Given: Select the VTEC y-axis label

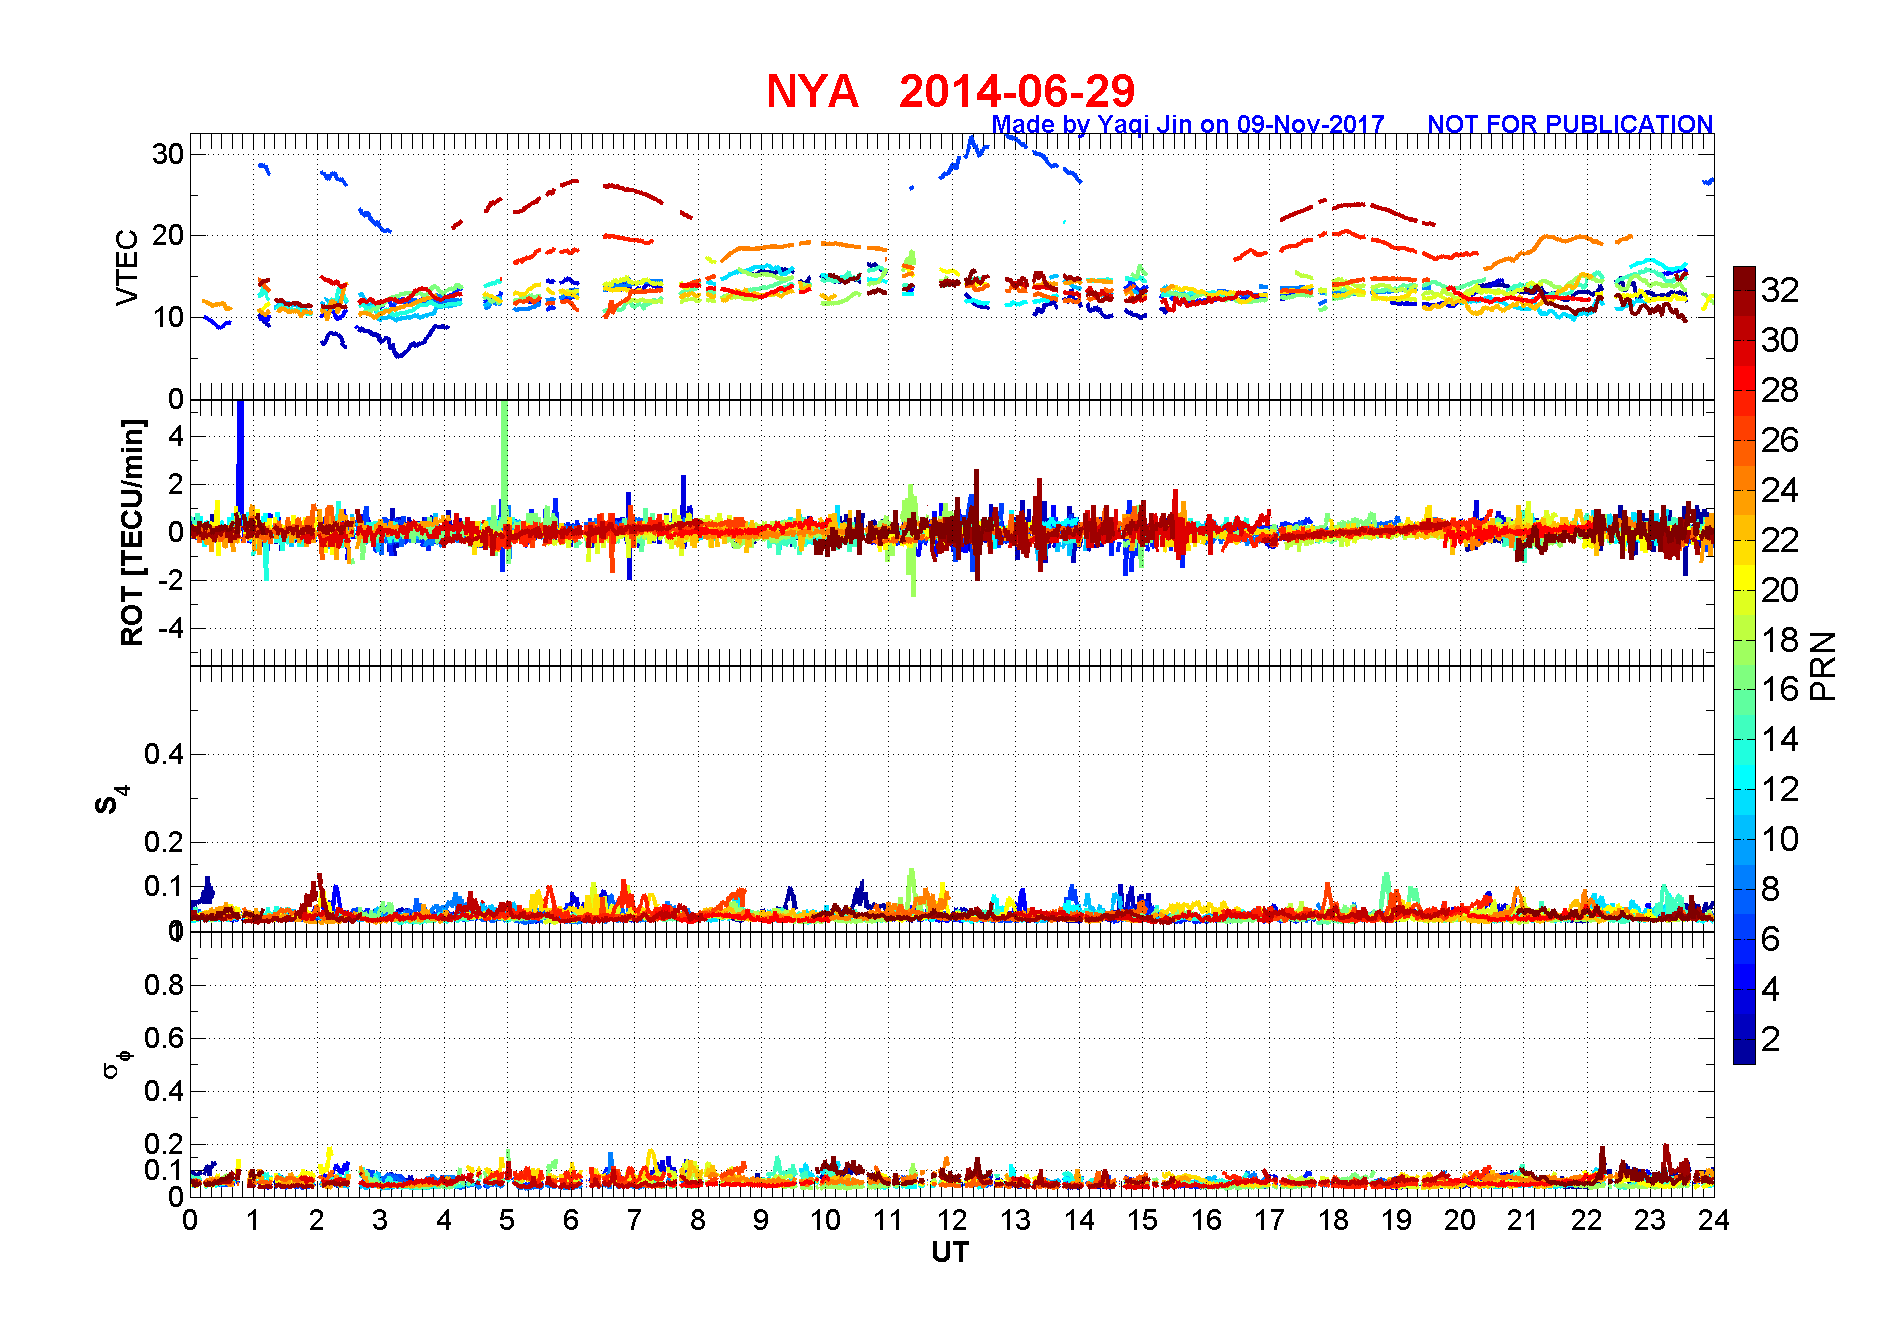Looking at the screenshot, I should (x=127, y=267).
